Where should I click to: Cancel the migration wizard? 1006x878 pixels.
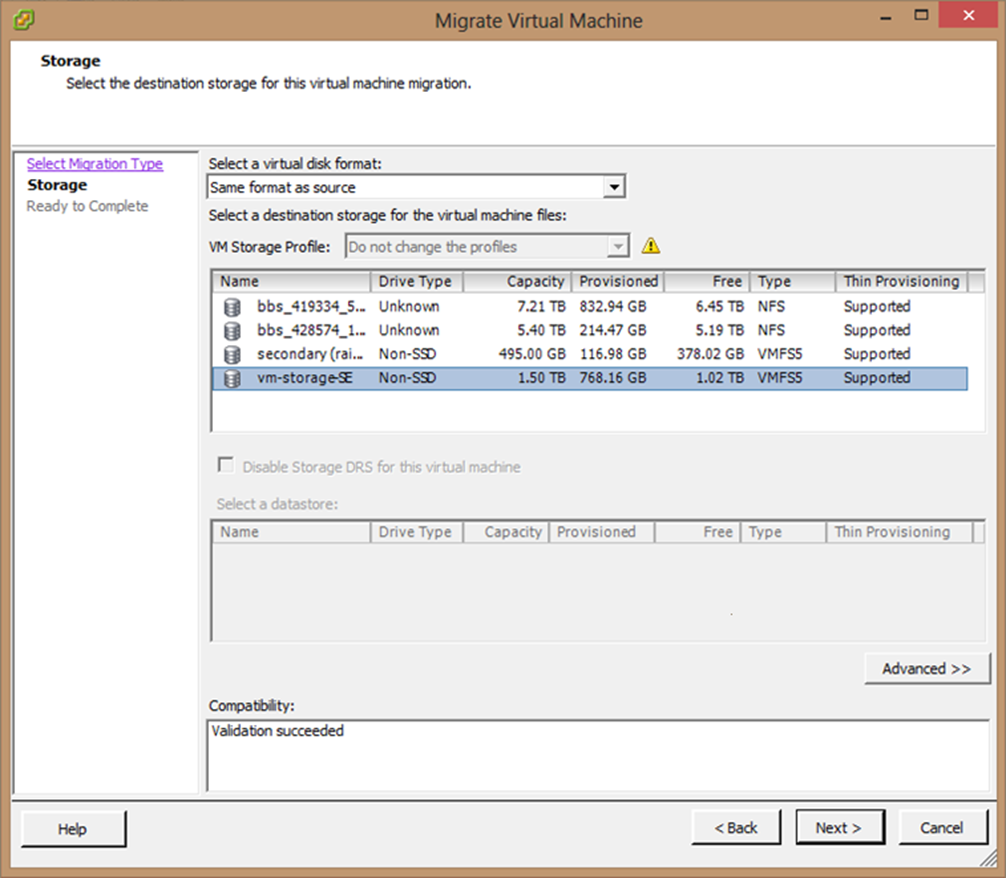tap(941, 828)
